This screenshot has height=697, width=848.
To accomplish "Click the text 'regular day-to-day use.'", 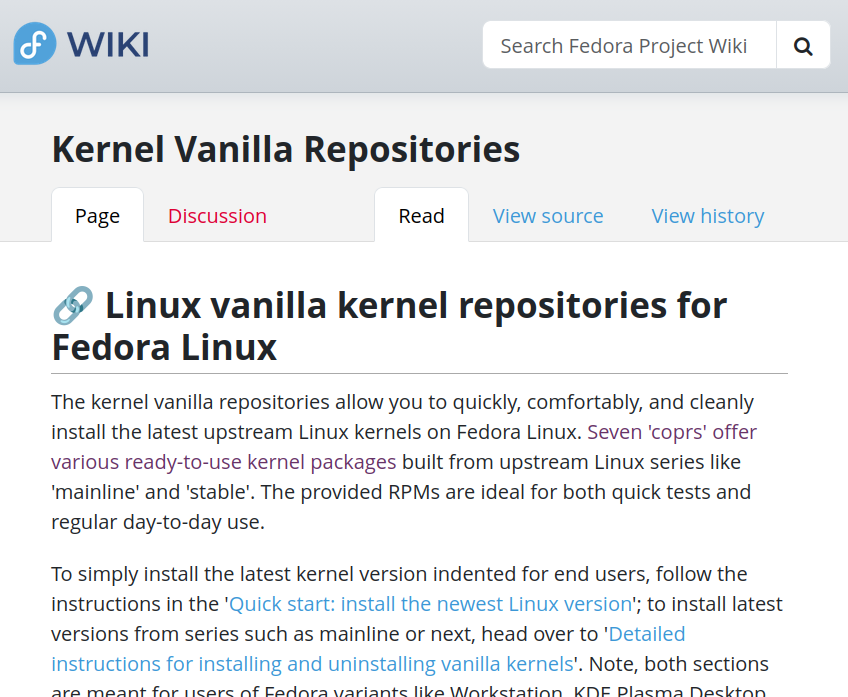I will (x=158, y=522).
